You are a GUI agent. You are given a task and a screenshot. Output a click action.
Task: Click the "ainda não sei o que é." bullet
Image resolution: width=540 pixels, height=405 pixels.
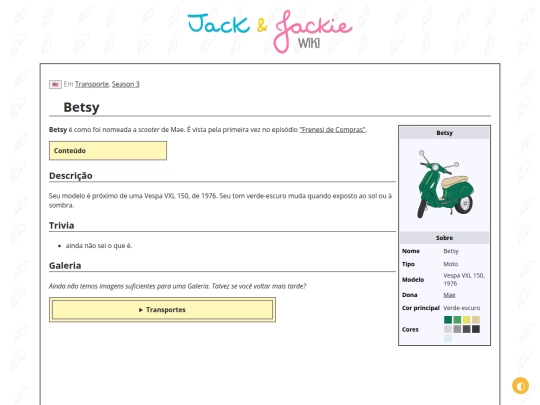pos(99,246)
